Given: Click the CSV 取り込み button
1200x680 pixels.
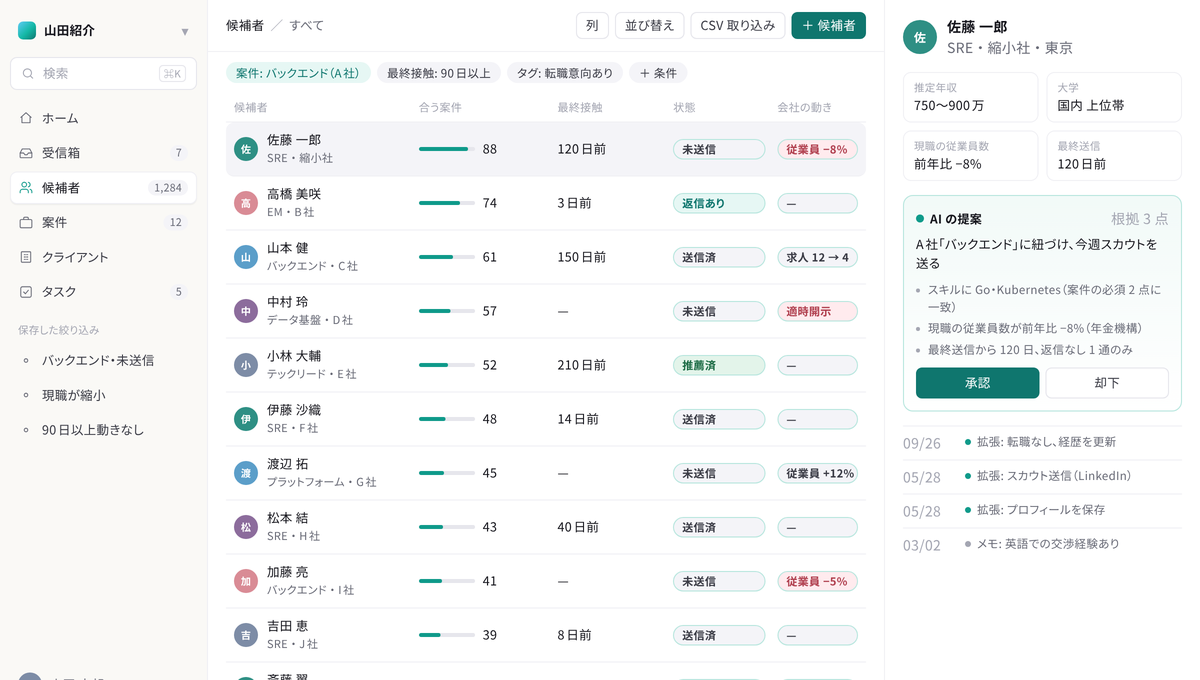Looking at the screenshot, I should [x=737, y=26].
